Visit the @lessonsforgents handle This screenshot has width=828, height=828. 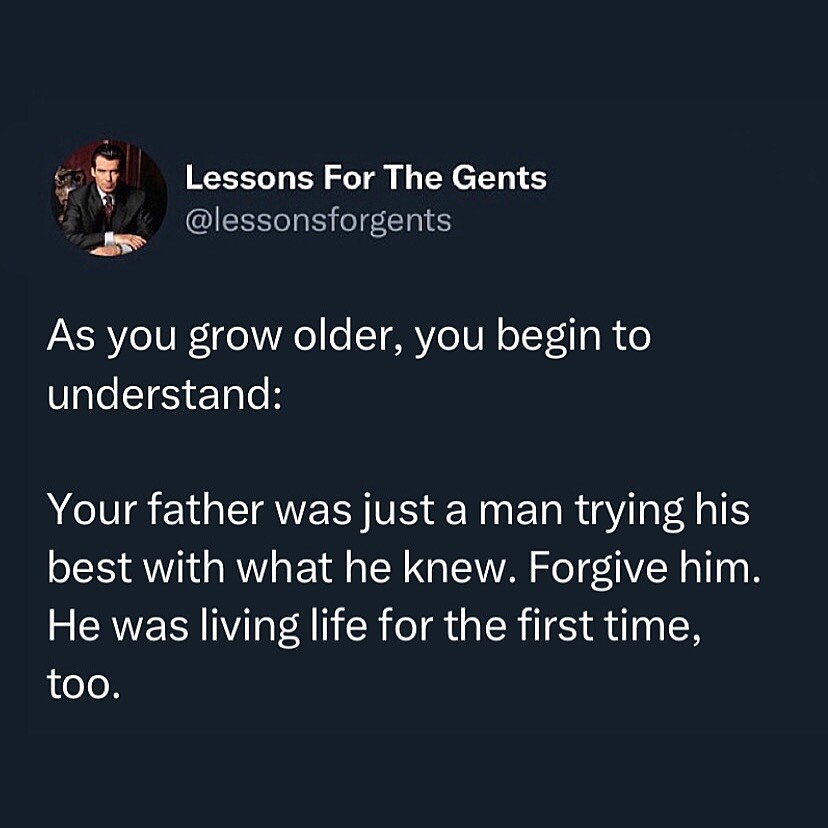(318, 220)
